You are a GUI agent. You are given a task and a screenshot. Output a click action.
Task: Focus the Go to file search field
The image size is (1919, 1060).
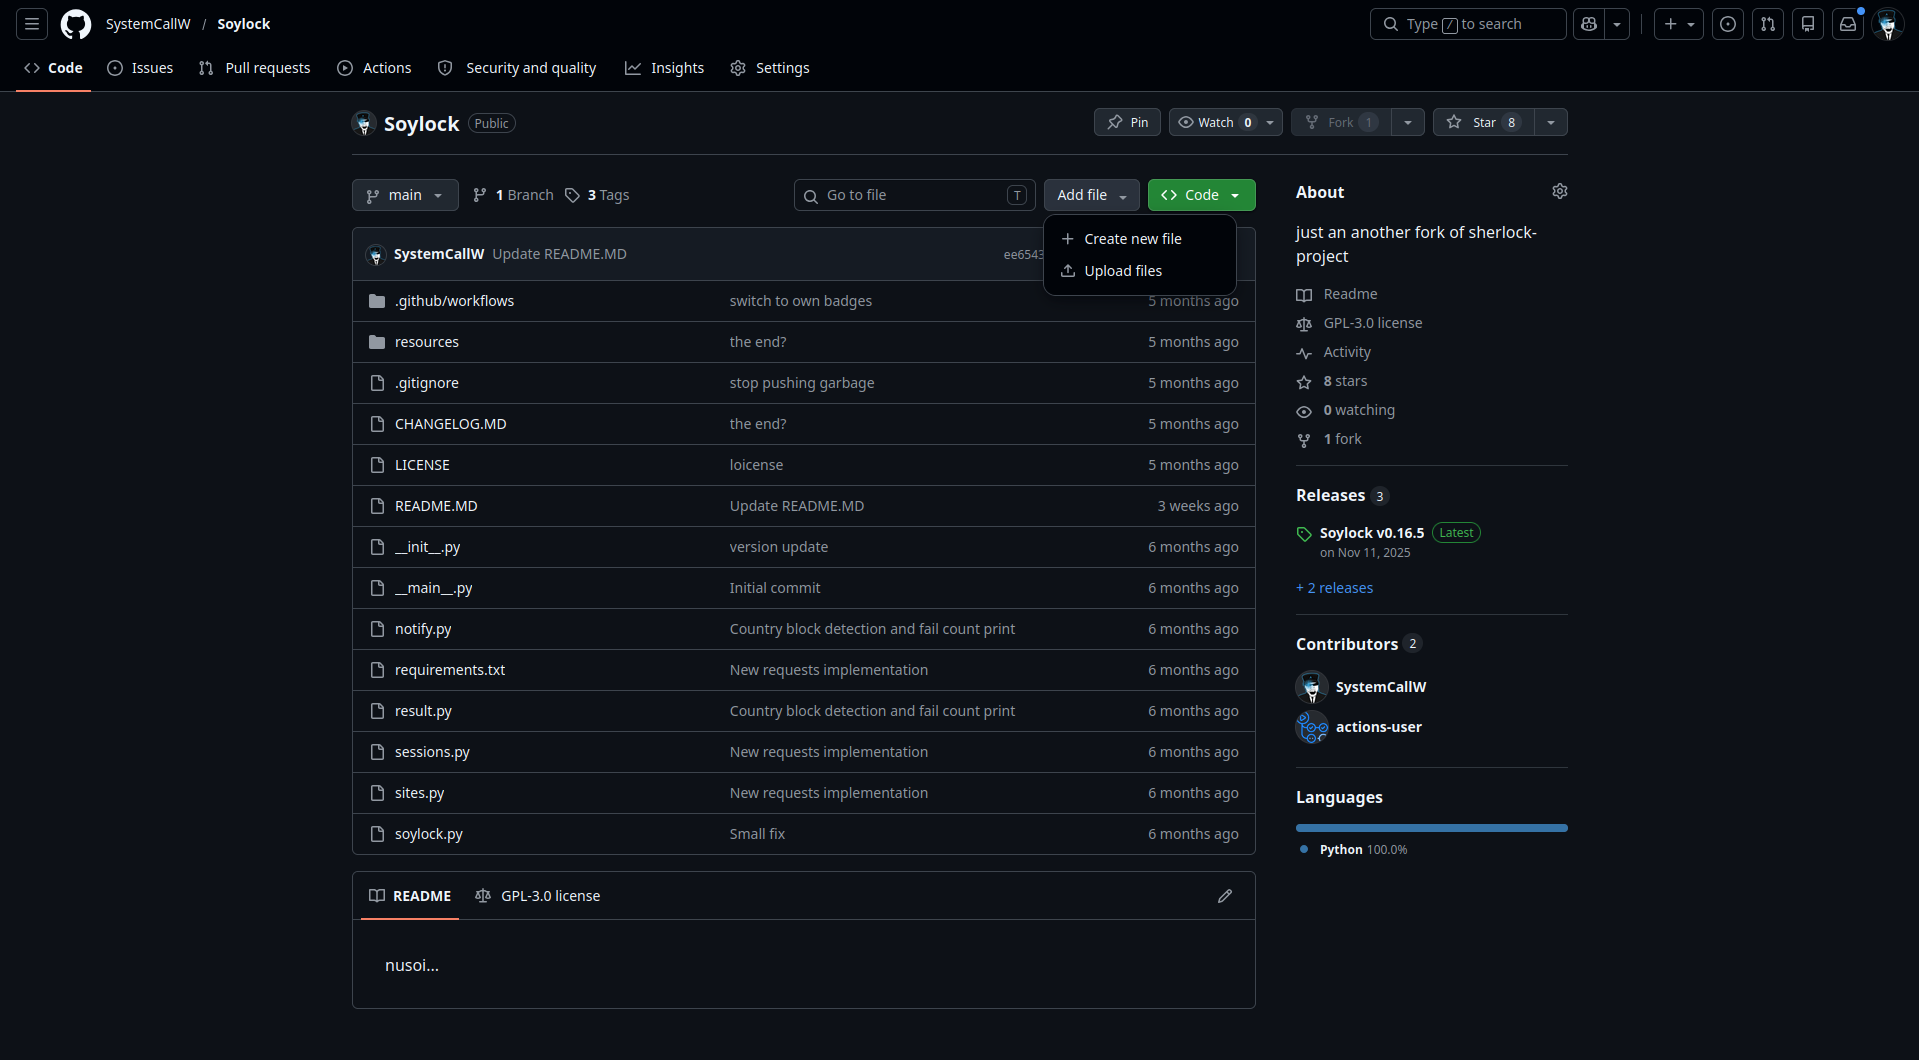coord(914,195)
